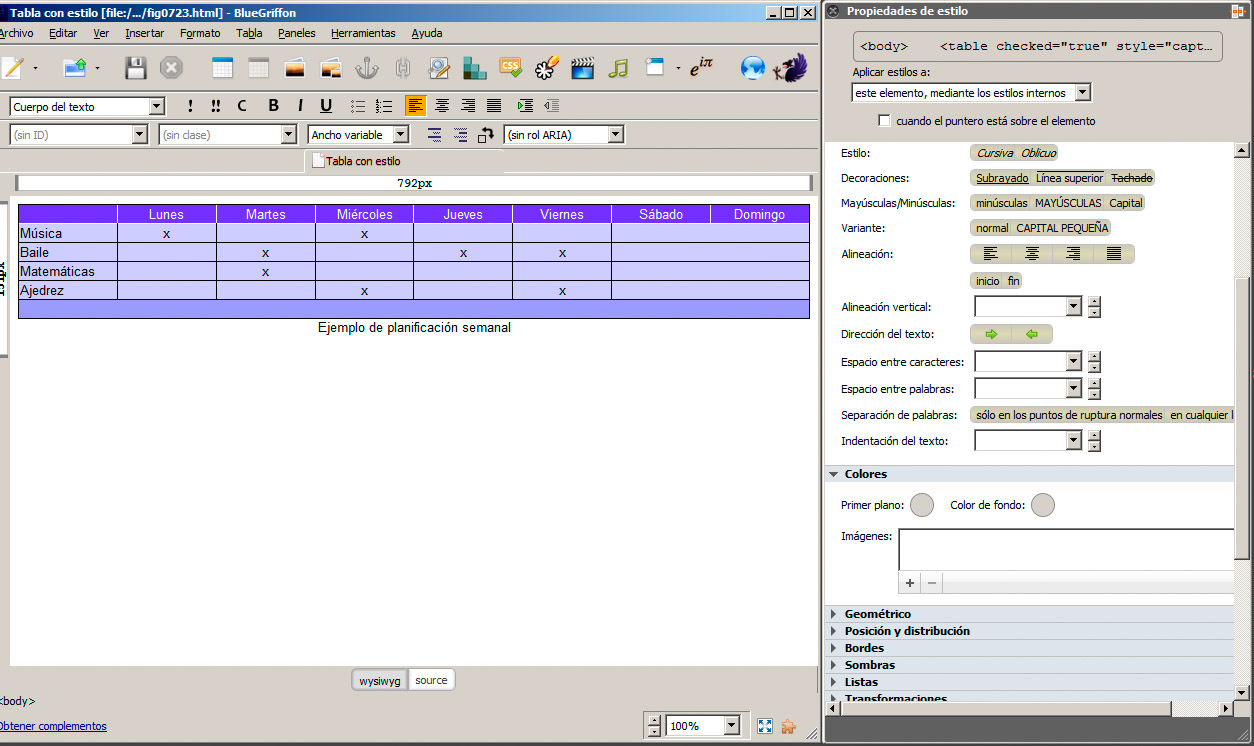
Task: Open the SVG editor flower icon
Action: tap(546, 68)
